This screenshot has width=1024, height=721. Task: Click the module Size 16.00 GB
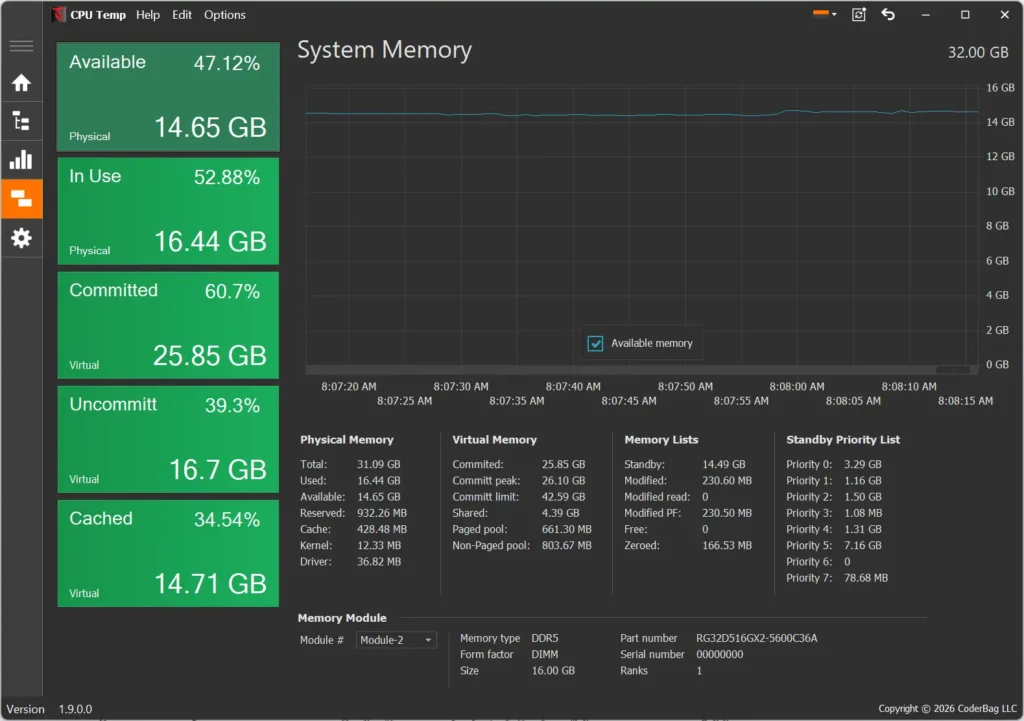pos(553,671)
